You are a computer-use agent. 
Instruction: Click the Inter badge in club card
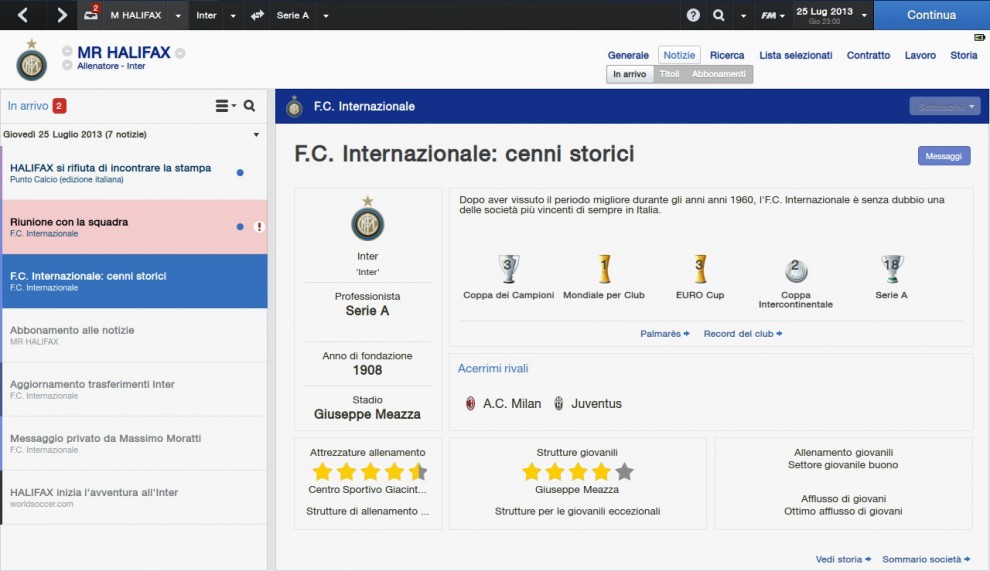[367, 219]
